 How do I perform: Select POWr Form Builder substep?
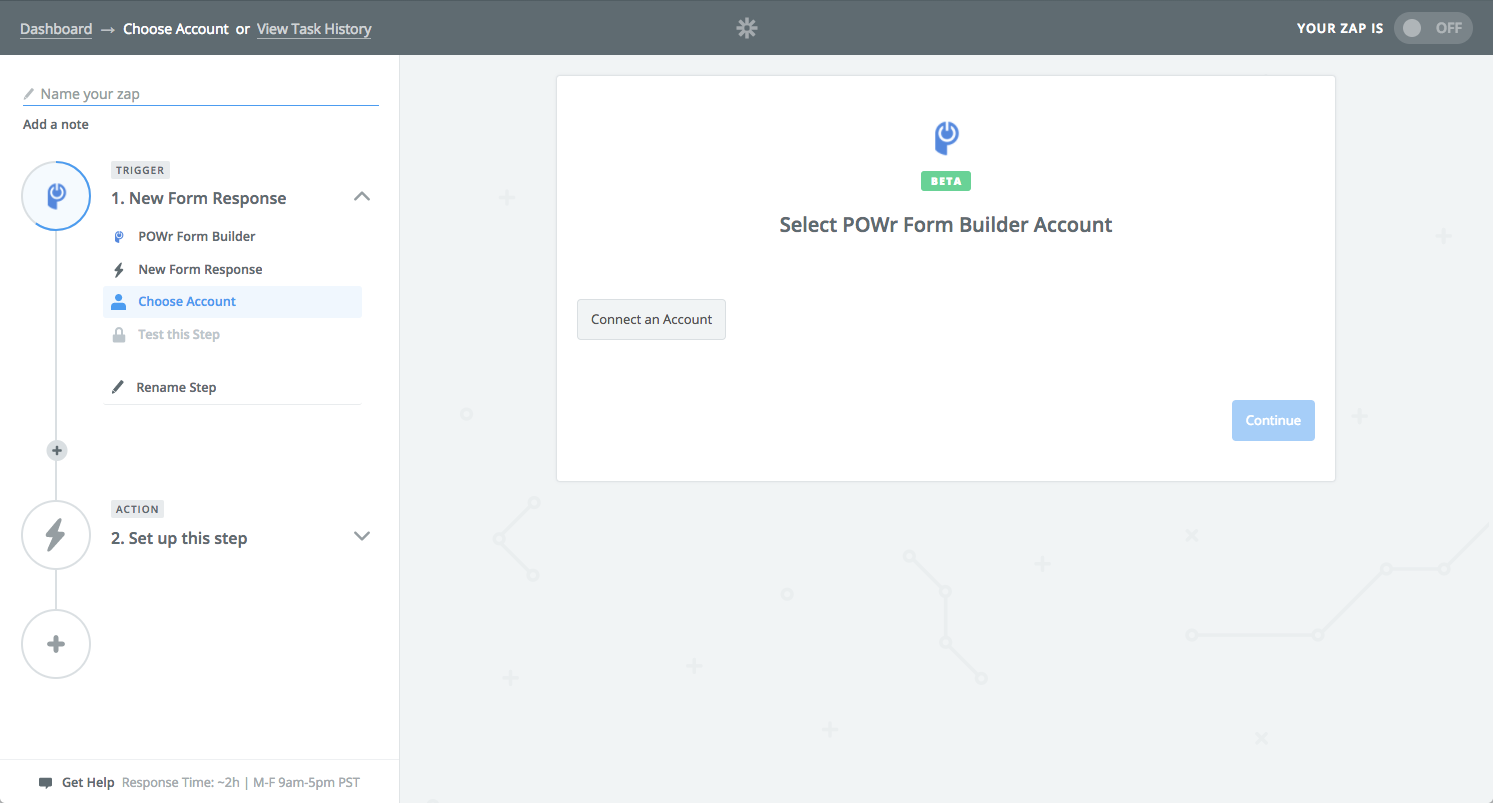coord(232,237)
